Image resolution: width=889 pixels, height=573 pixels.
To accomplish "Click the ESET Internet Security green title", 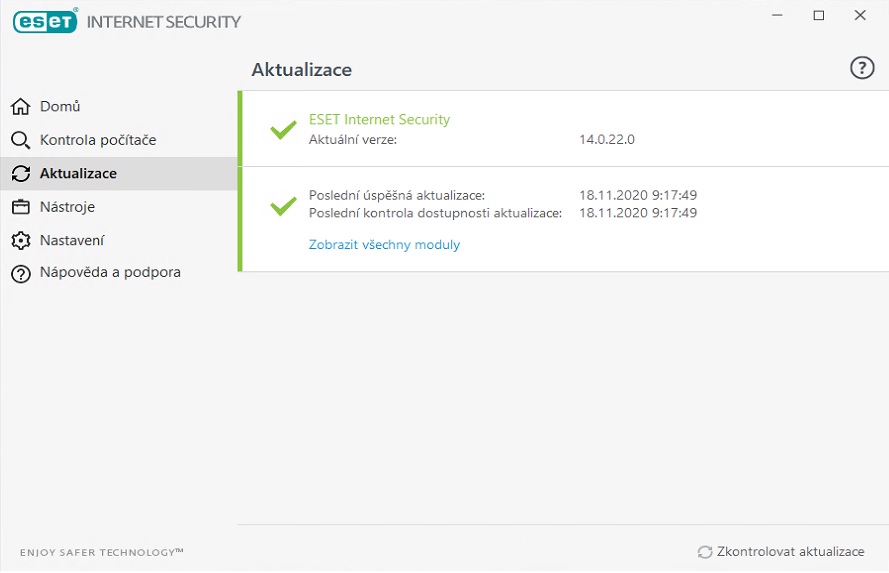I will point(379,120).
